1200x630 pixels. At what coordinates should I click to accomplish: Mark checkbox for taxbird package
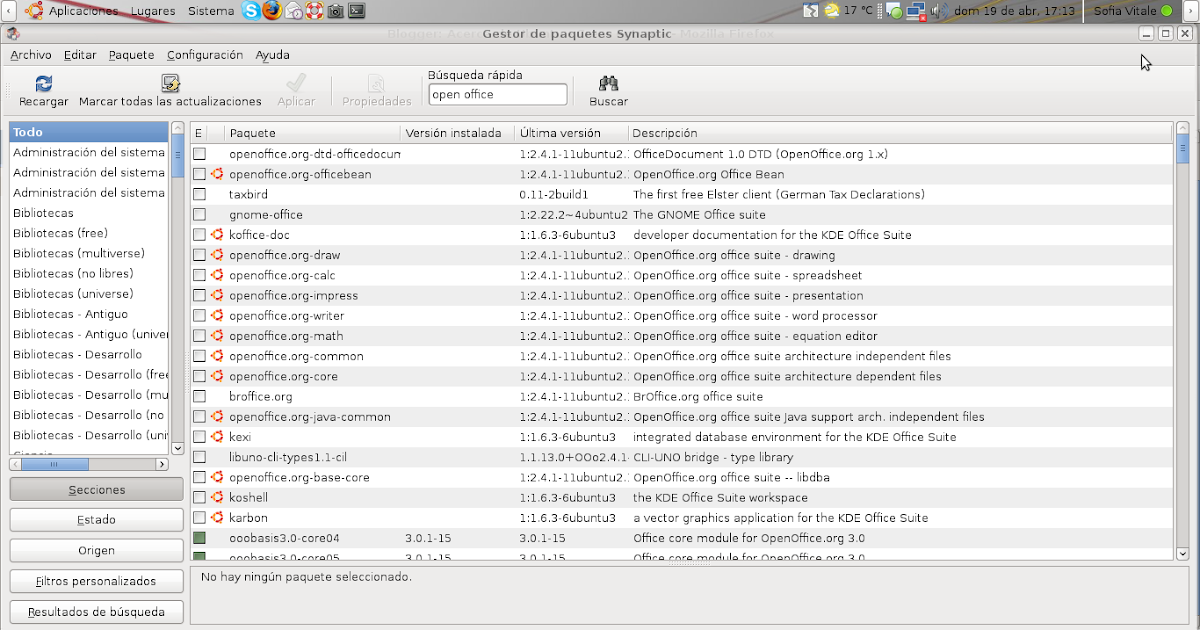[199, 194]
